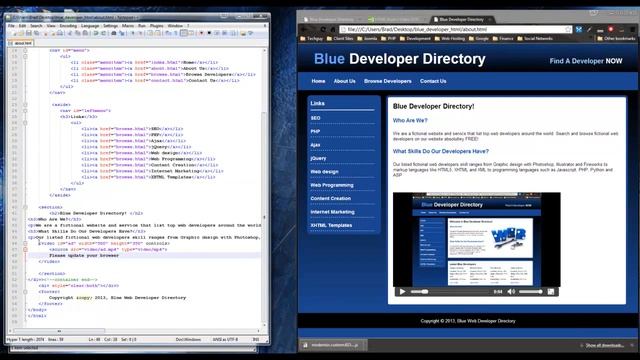Open the Plugins menu in Notepad++

coord(157,26)
